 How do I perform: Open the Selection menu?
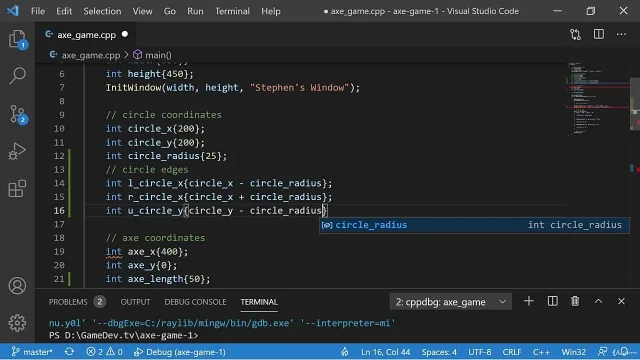coord(102,11)
